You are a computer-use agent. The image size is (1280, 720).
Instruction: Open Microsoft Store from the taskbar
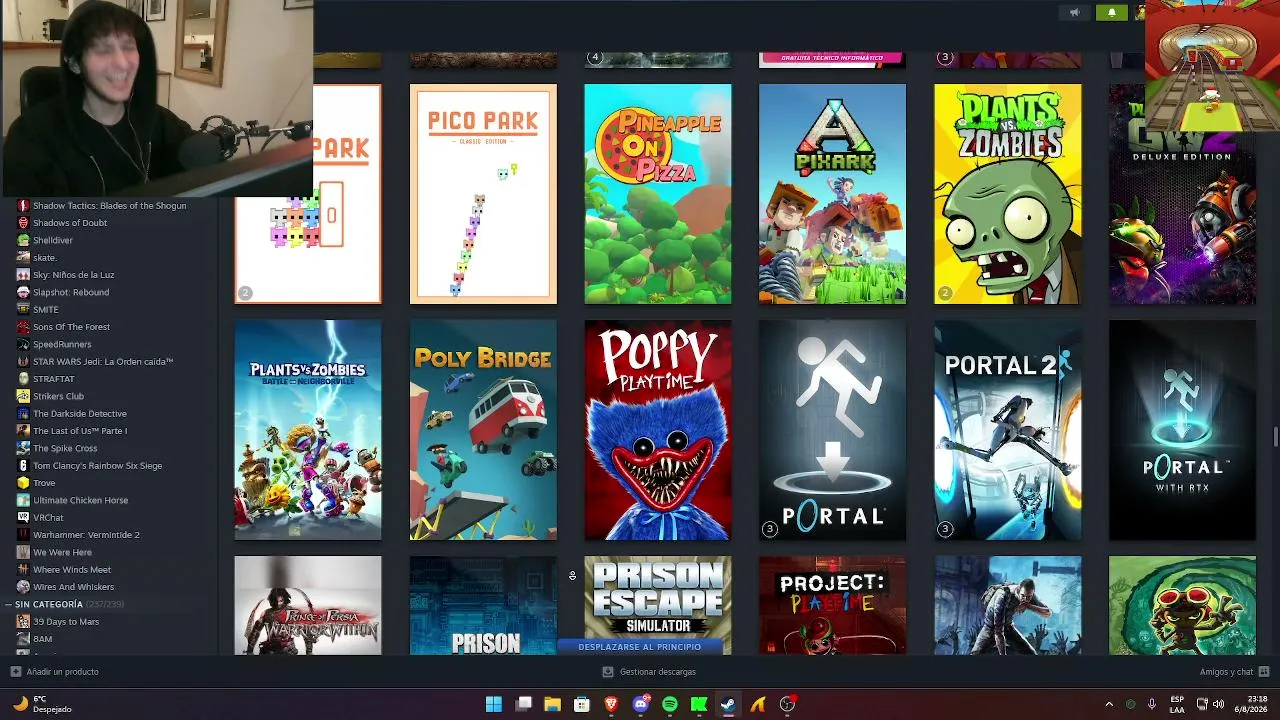coord(581,704)
